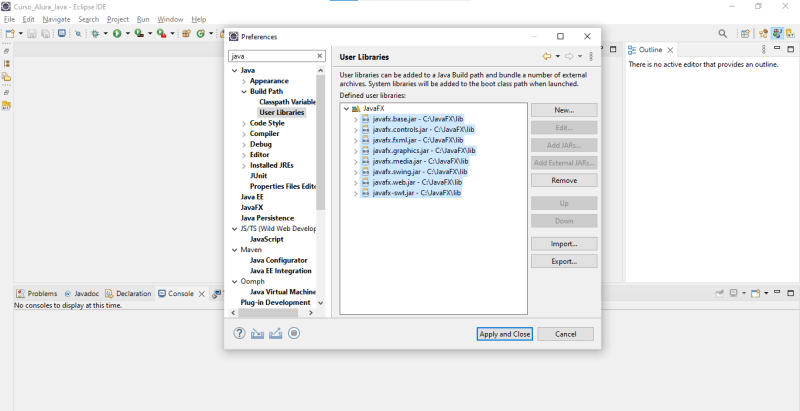Expand the Compiler node
Image resolution: width=800 pixels, height=411 pixels.
[x=244, y=134]
